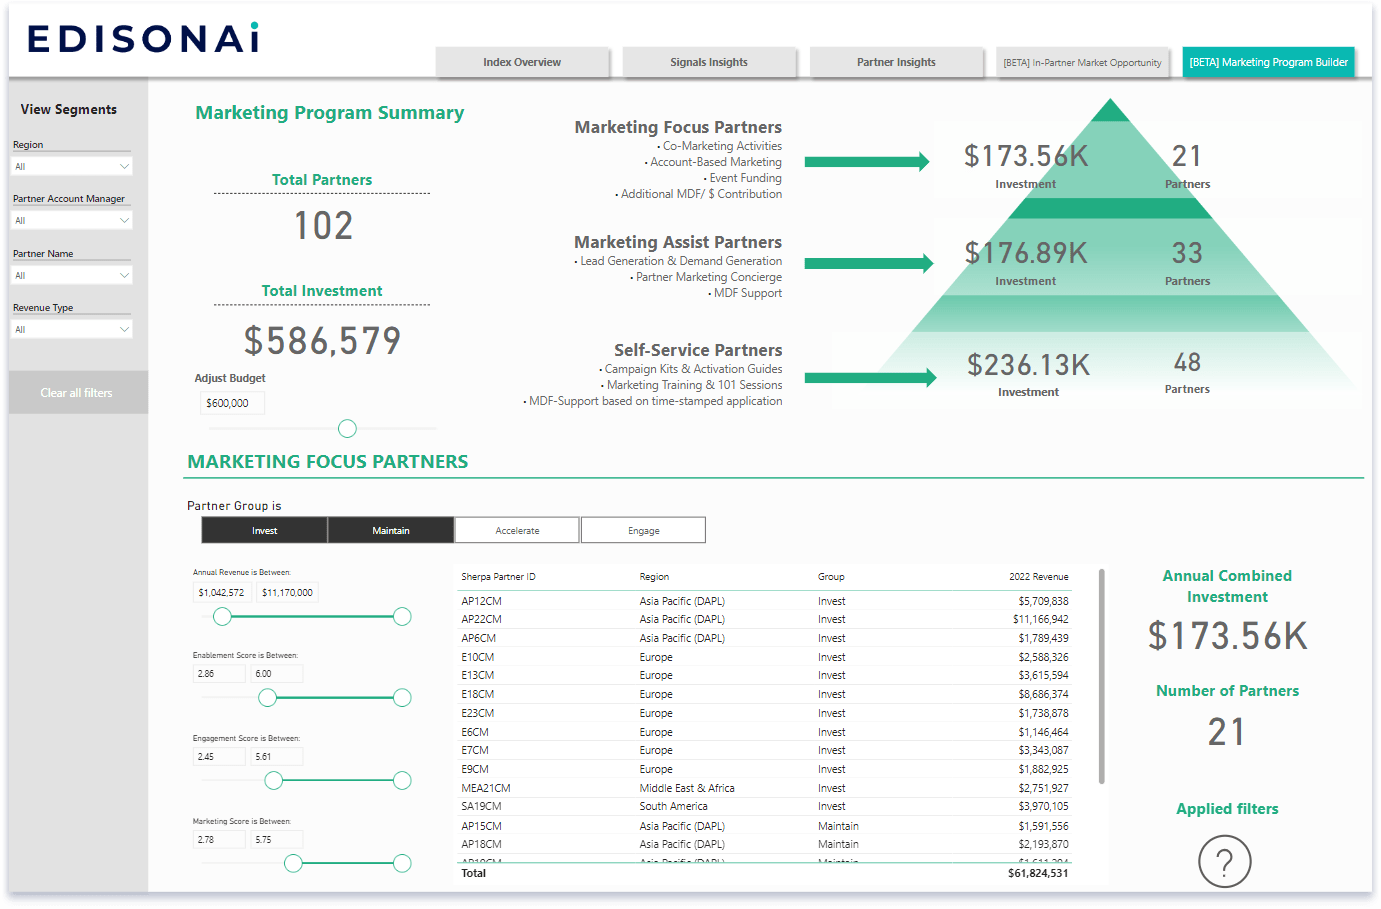Viewport: 1381px width, 909px height.
Task: Select the AP22CM partner row
Action: pos(764,619)
